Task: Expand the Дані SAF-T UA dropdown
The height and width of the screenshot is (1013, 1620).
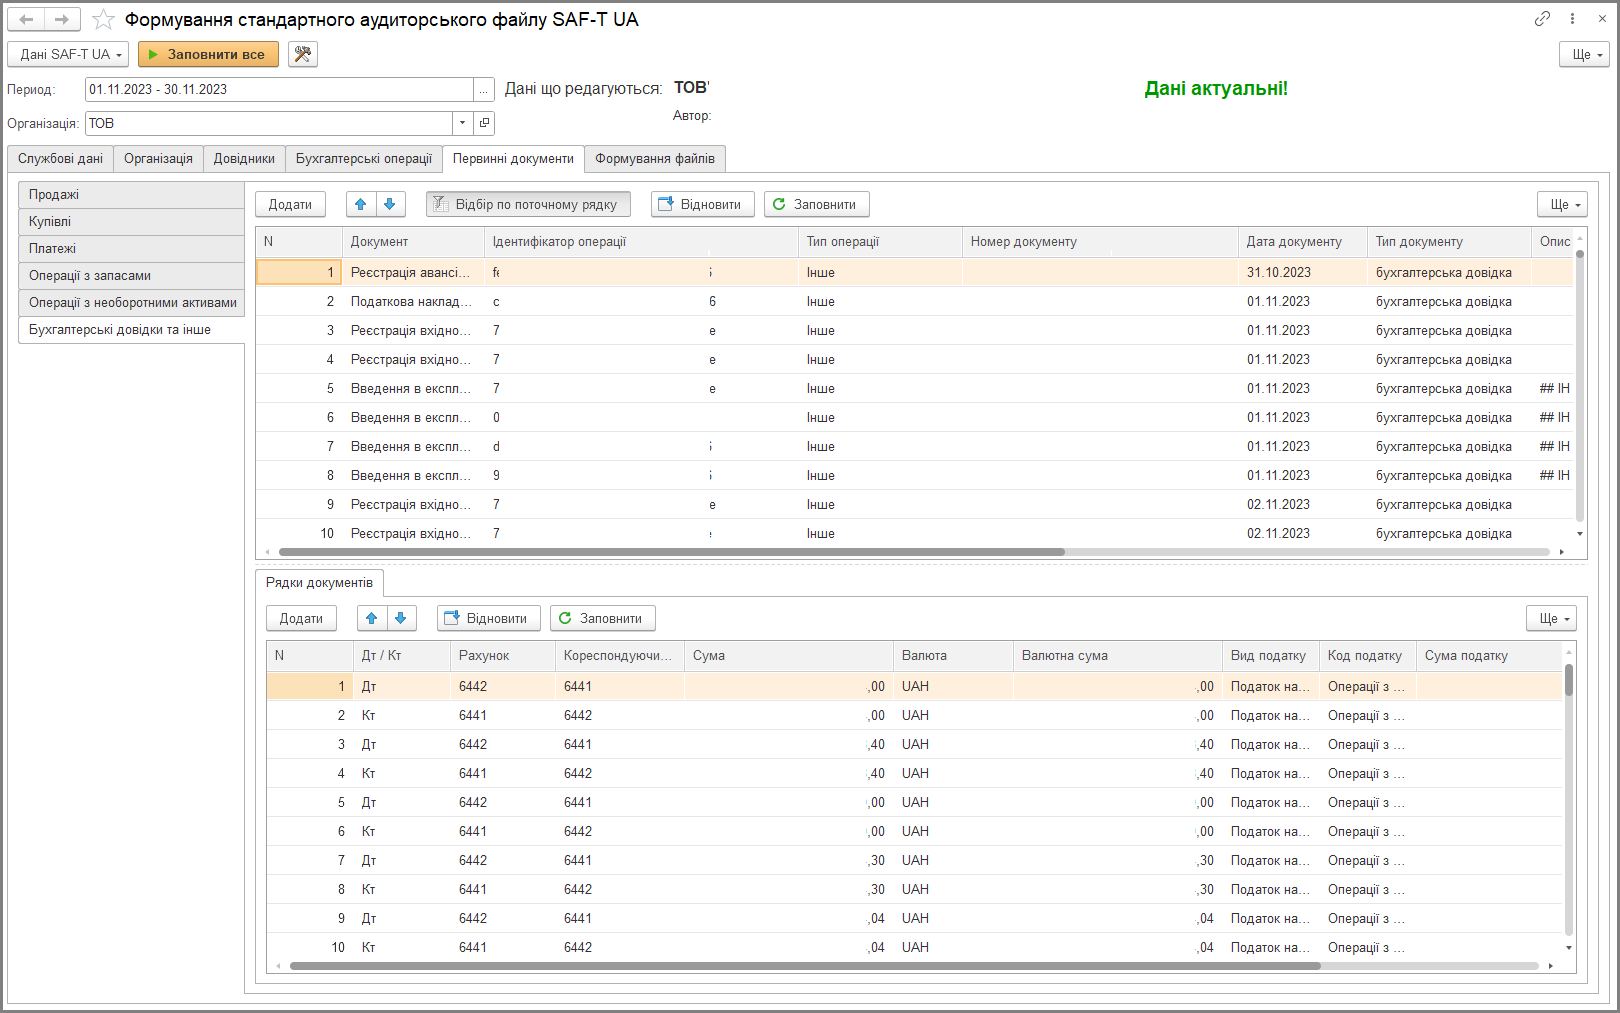Action: [x=68, y=54]
